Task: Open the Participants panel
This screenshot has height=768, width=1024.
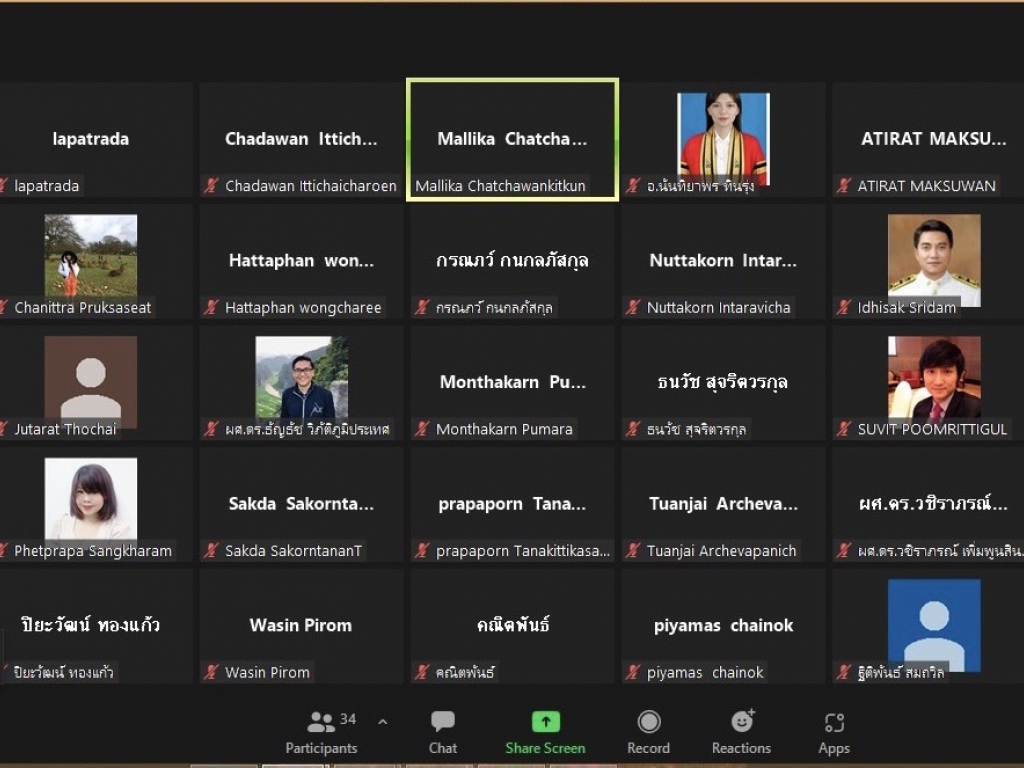Action: (320, 732)
